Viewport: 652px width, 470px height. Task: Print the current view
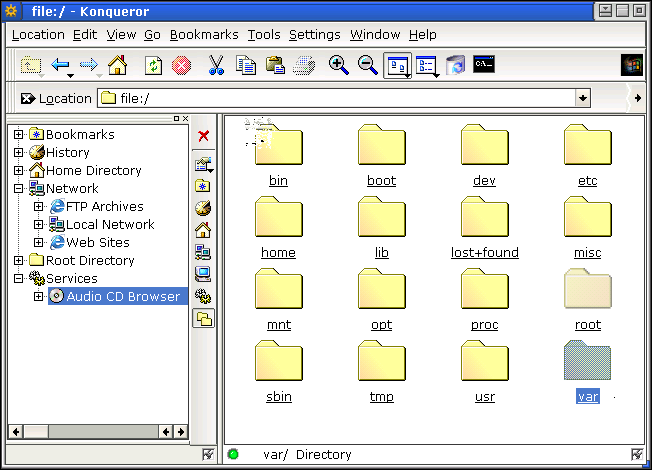click(x=304, y=65)
